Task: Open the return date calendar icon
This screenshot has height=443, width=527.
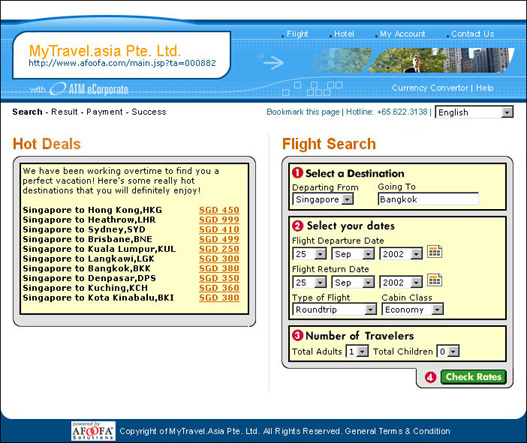Action: (435, 280)
